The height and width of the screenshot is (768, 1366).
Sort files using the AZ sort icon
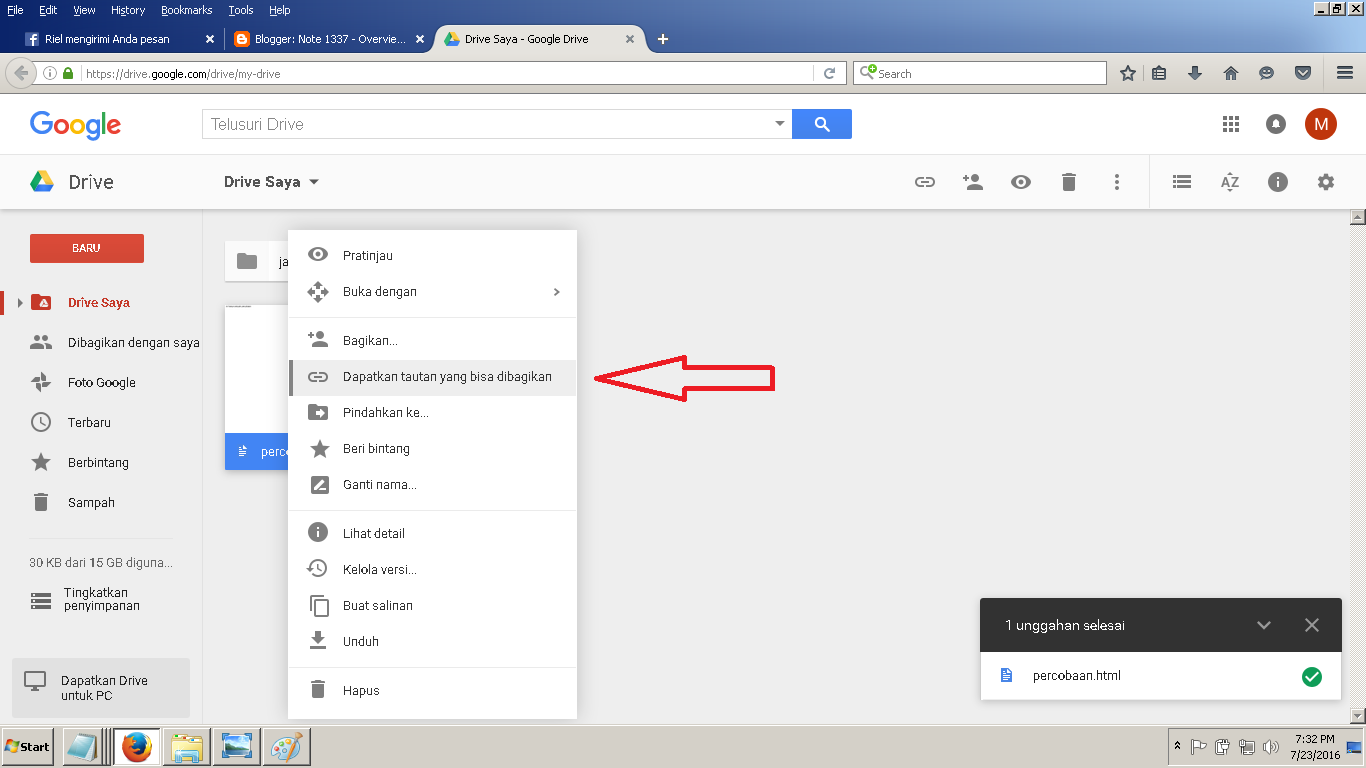tap(1229, 182)
